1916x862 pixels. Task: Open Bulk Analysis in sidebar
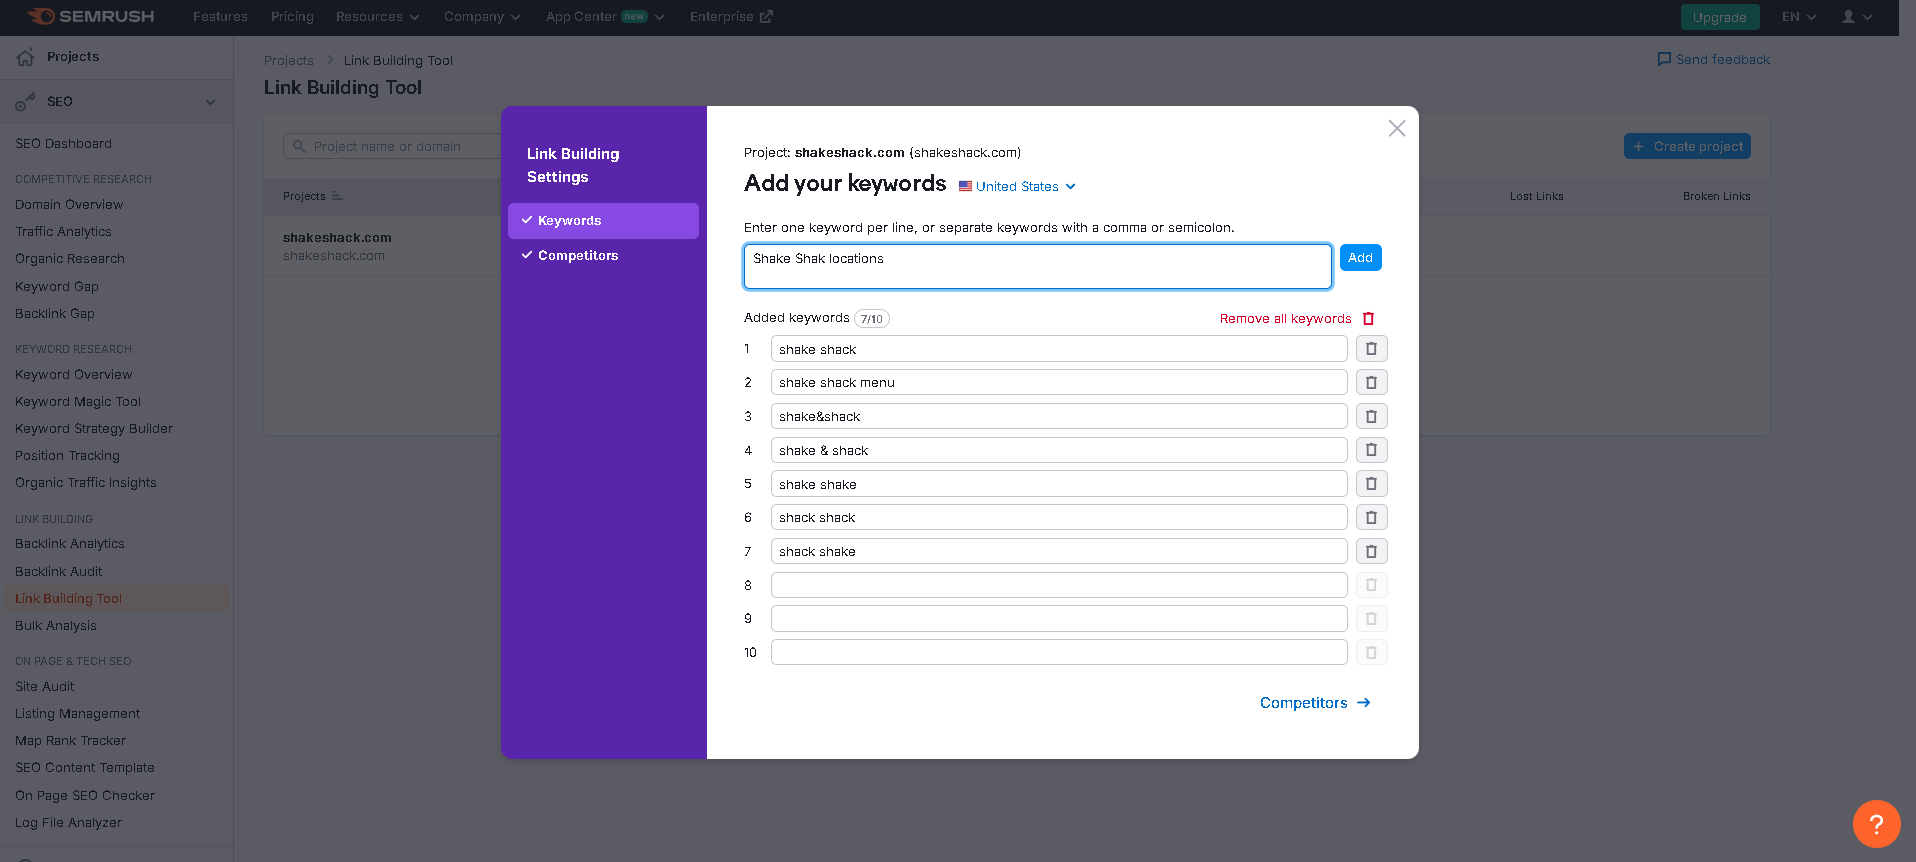point(56,626)
